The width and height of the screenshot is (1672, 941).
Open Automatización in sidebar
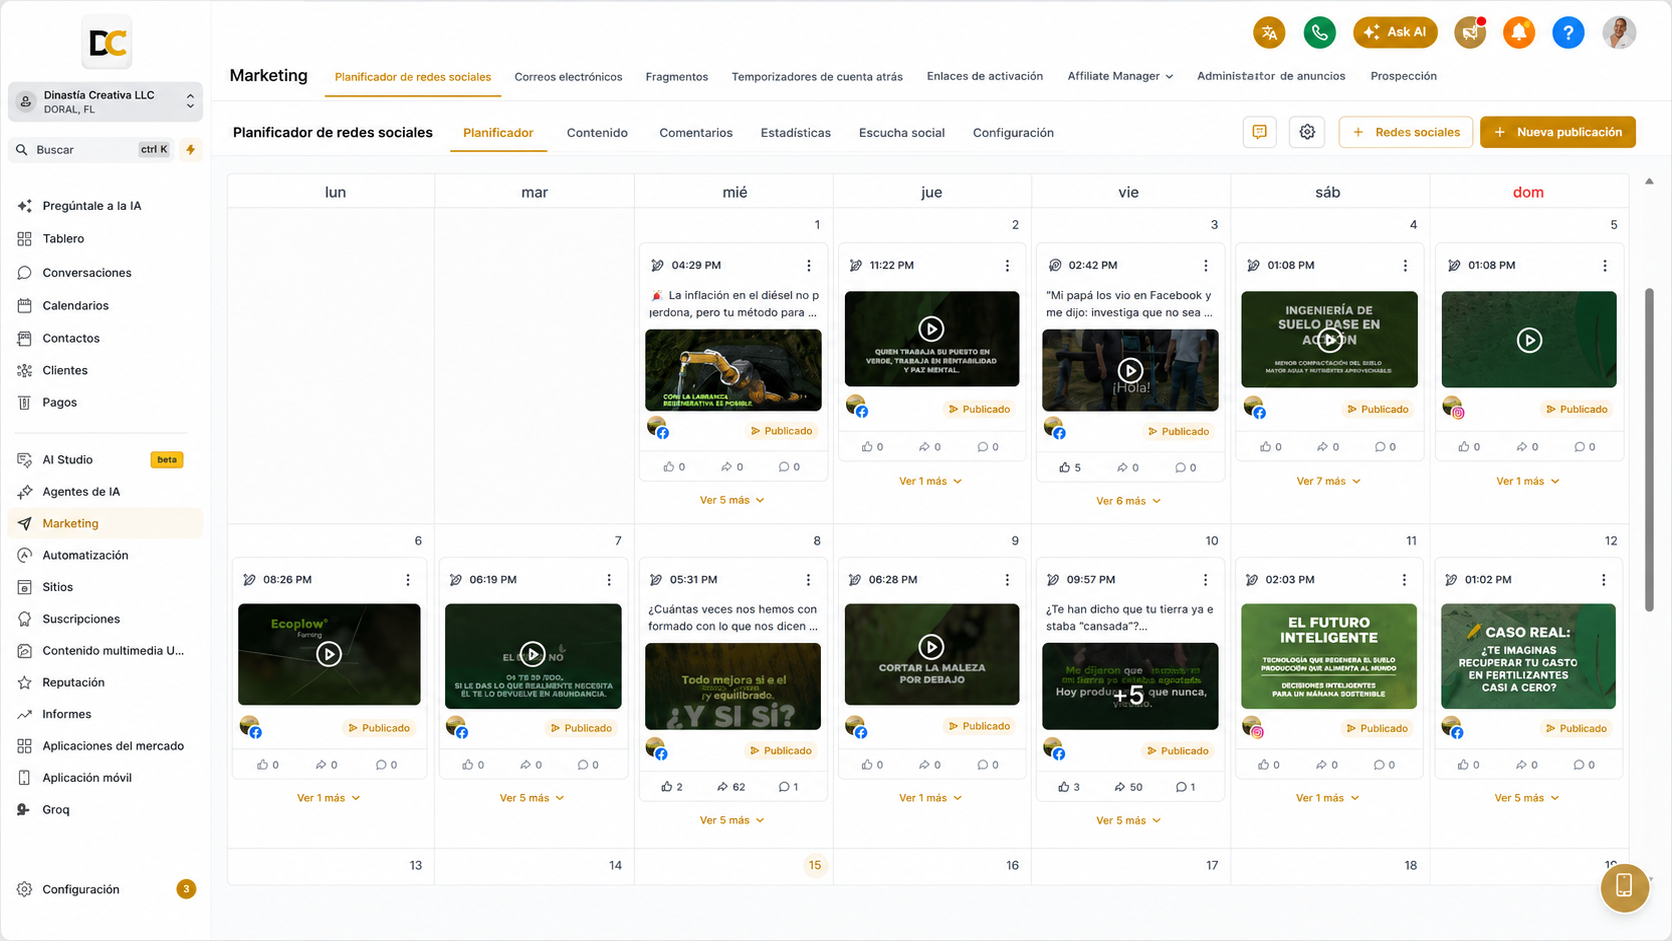point(106,555)
